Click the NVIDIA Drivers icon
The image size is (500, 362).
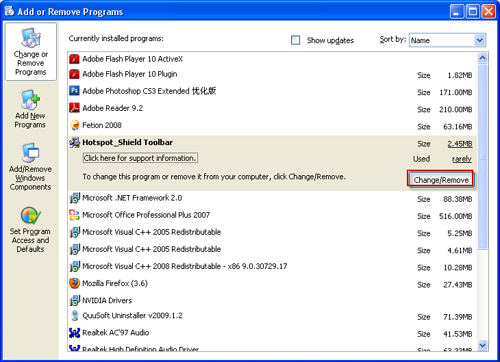[x=74, y=300]
